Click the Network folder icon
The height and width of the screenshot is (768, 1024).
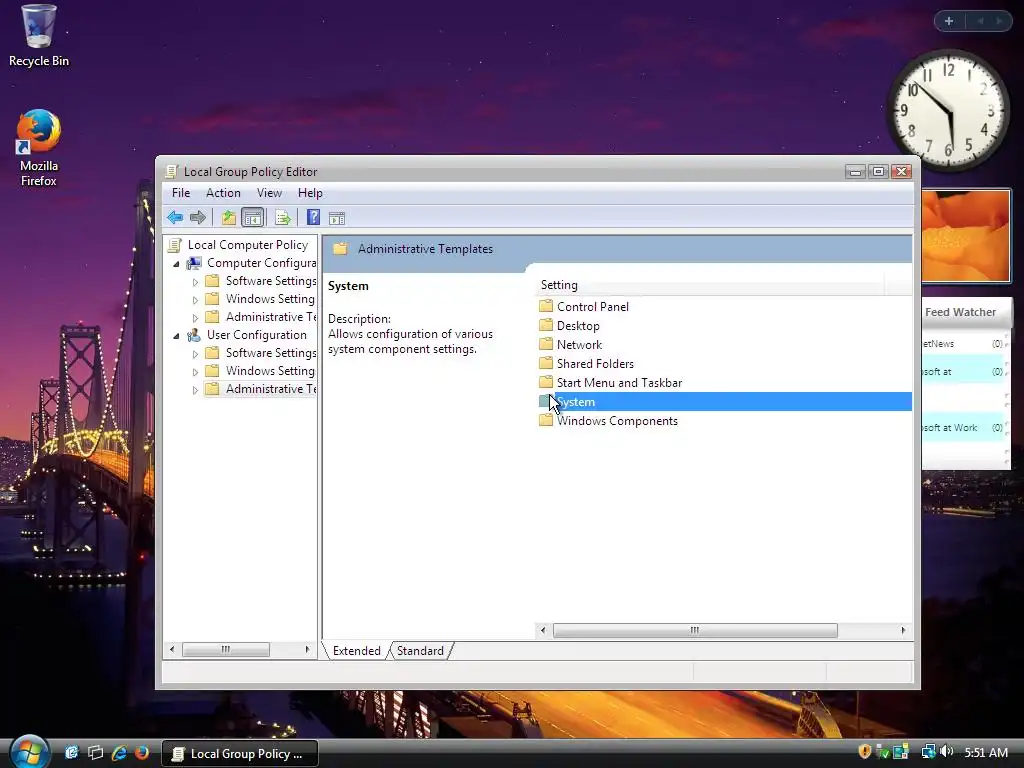[x=546, y=344]
